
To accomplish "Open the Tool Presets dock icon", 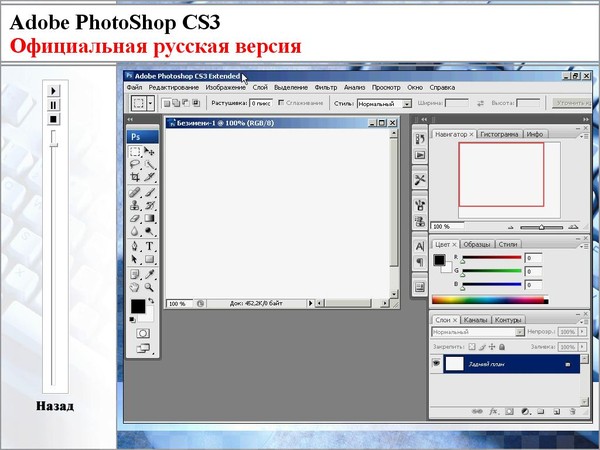I will (x=420, y=179).
